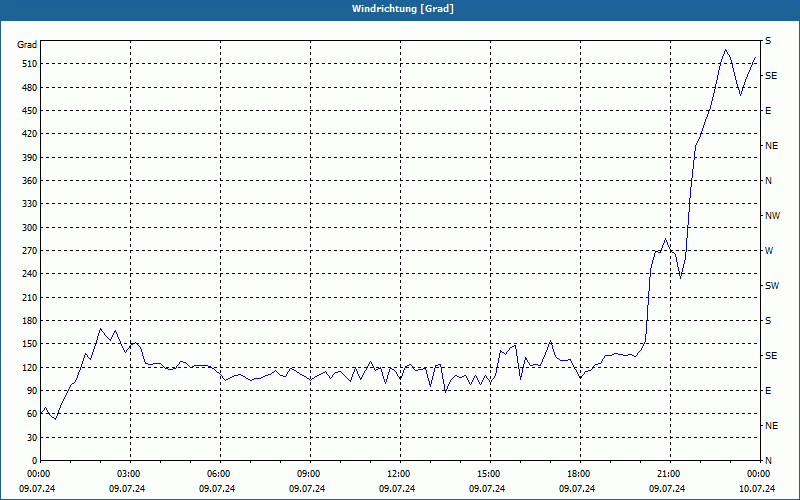Click the SW compass label

point(772,286)
